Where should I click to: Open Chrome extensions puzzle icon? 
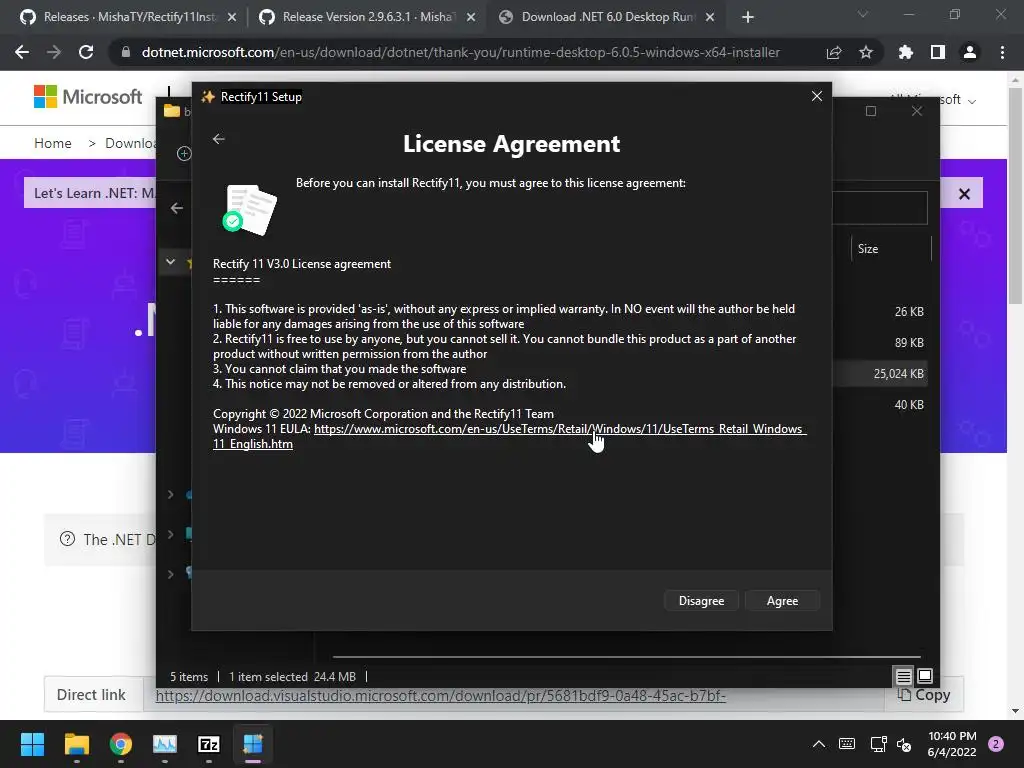click(x=905, y=52)
